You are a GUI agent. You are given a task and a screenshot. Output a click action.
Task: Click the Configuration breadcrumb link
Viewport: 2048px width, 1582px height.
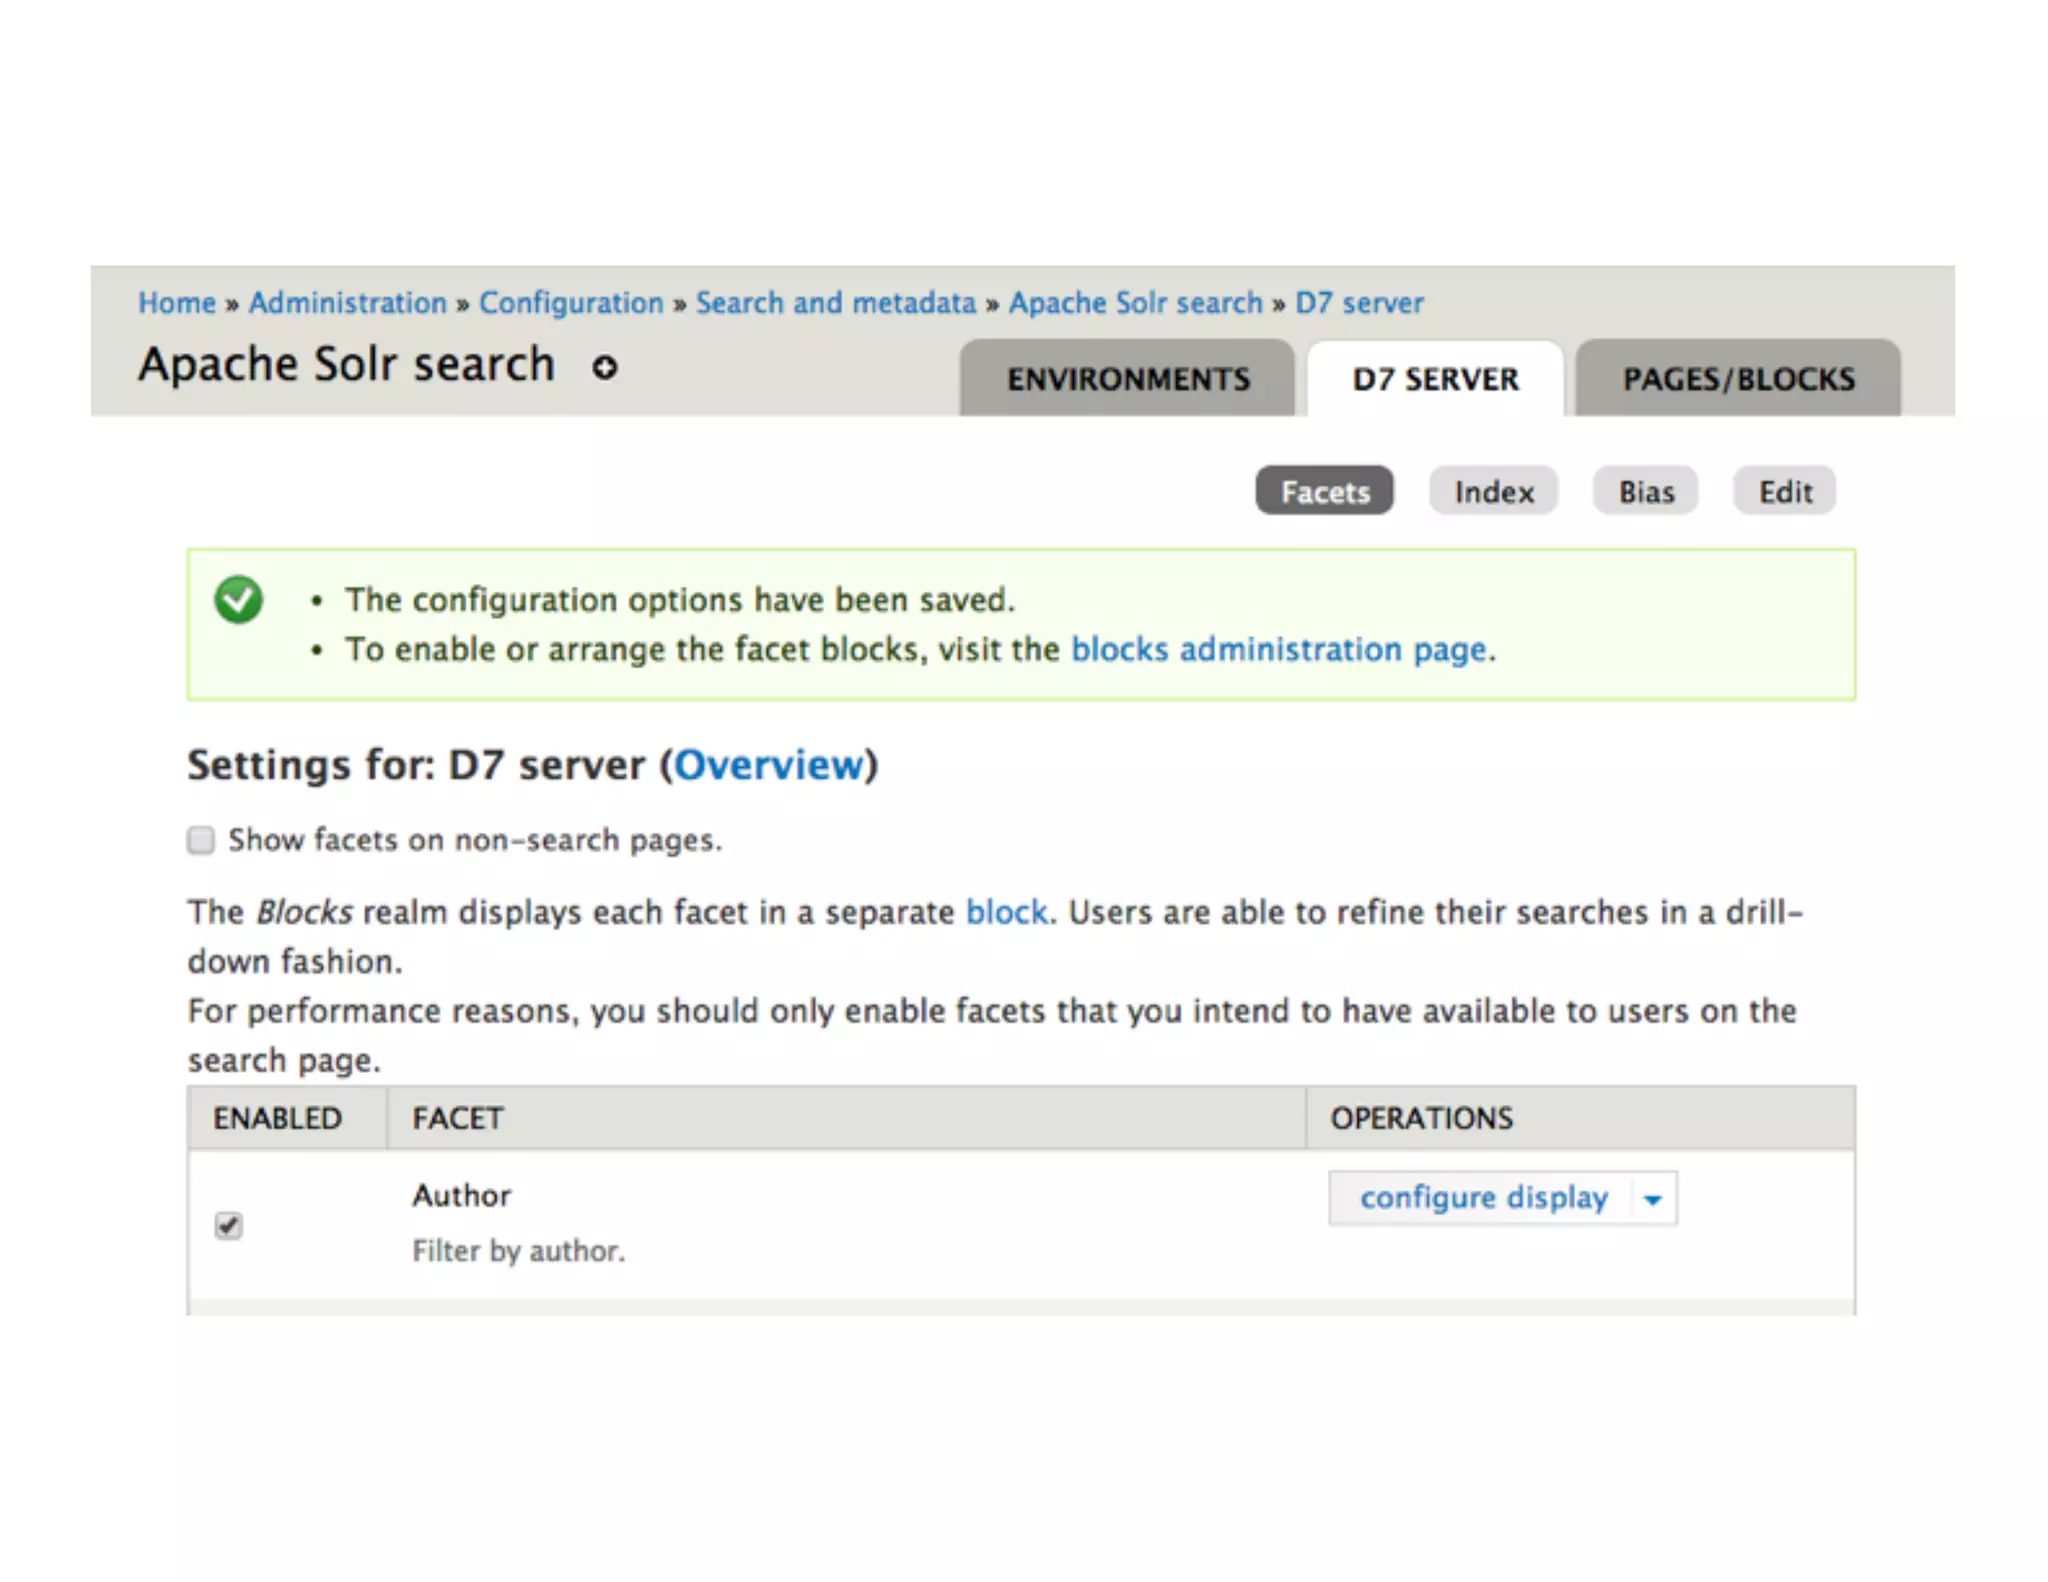[571, 302]
